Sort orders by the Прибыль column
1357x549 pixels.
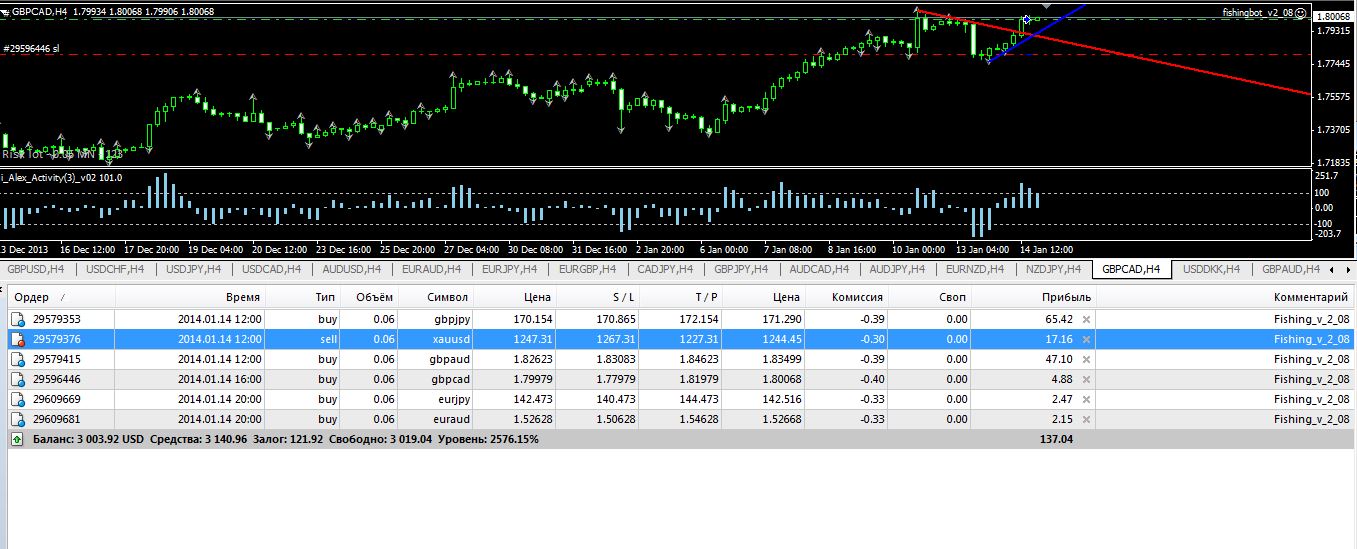pos(1034,297)
